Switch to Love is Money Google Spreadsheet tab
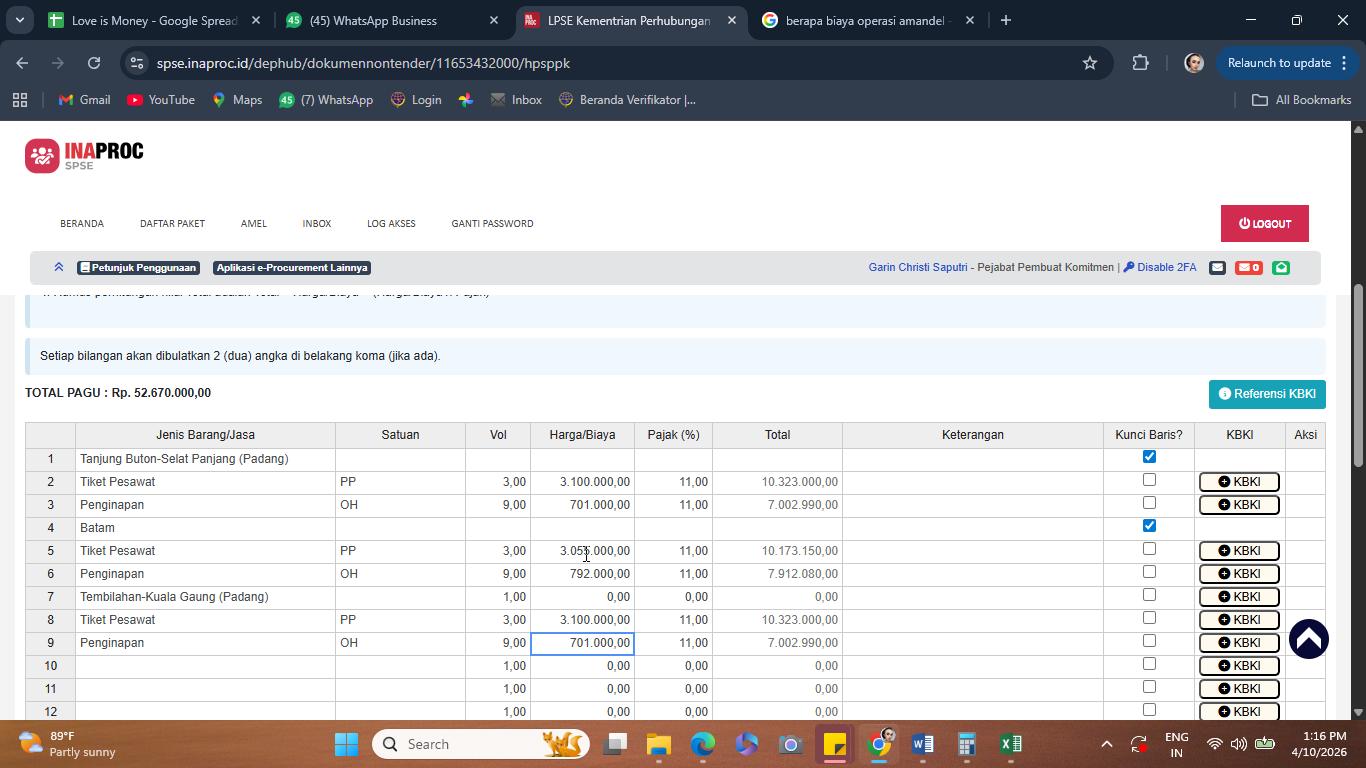The width and height of the screenshot is (1366, 768). point(155,20)
